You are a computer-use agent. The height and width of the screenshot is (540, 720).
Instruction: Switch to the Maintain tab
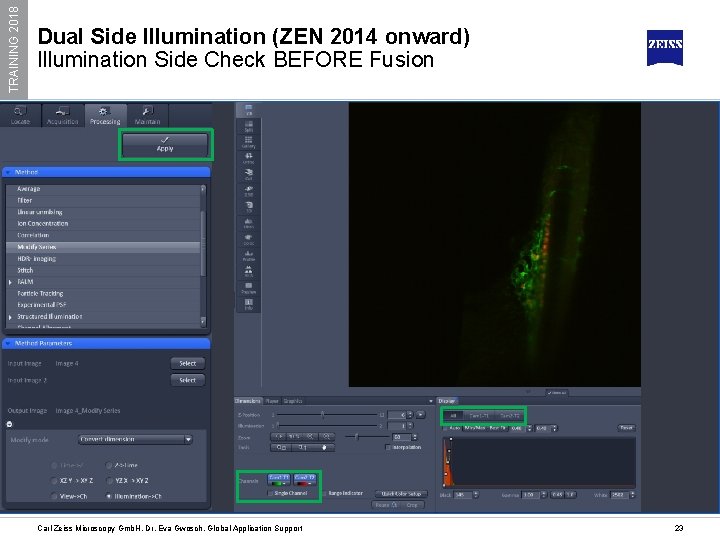147,115
